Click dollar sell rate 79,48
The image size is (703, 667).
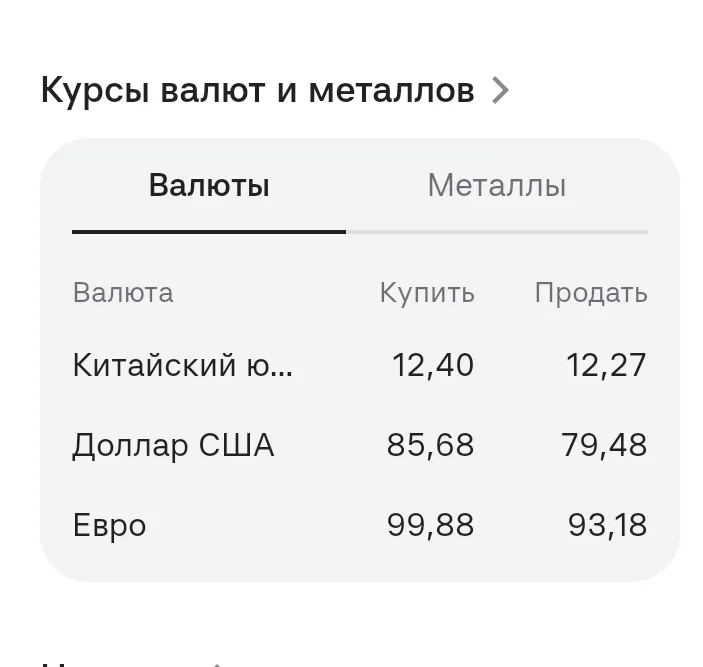(x=604, y=445)
